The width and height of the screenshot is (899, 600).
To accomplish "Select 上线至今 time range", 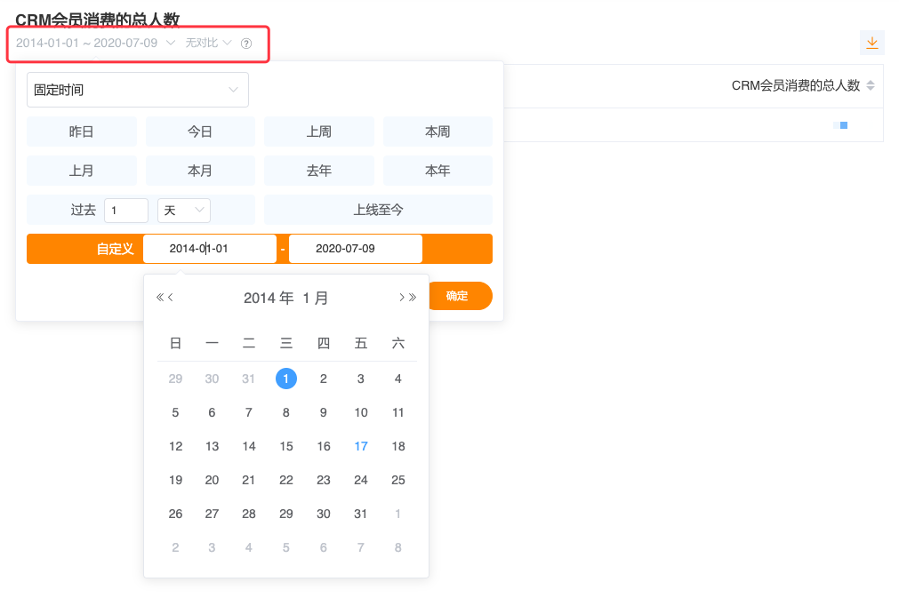I will tap(378, 210).
